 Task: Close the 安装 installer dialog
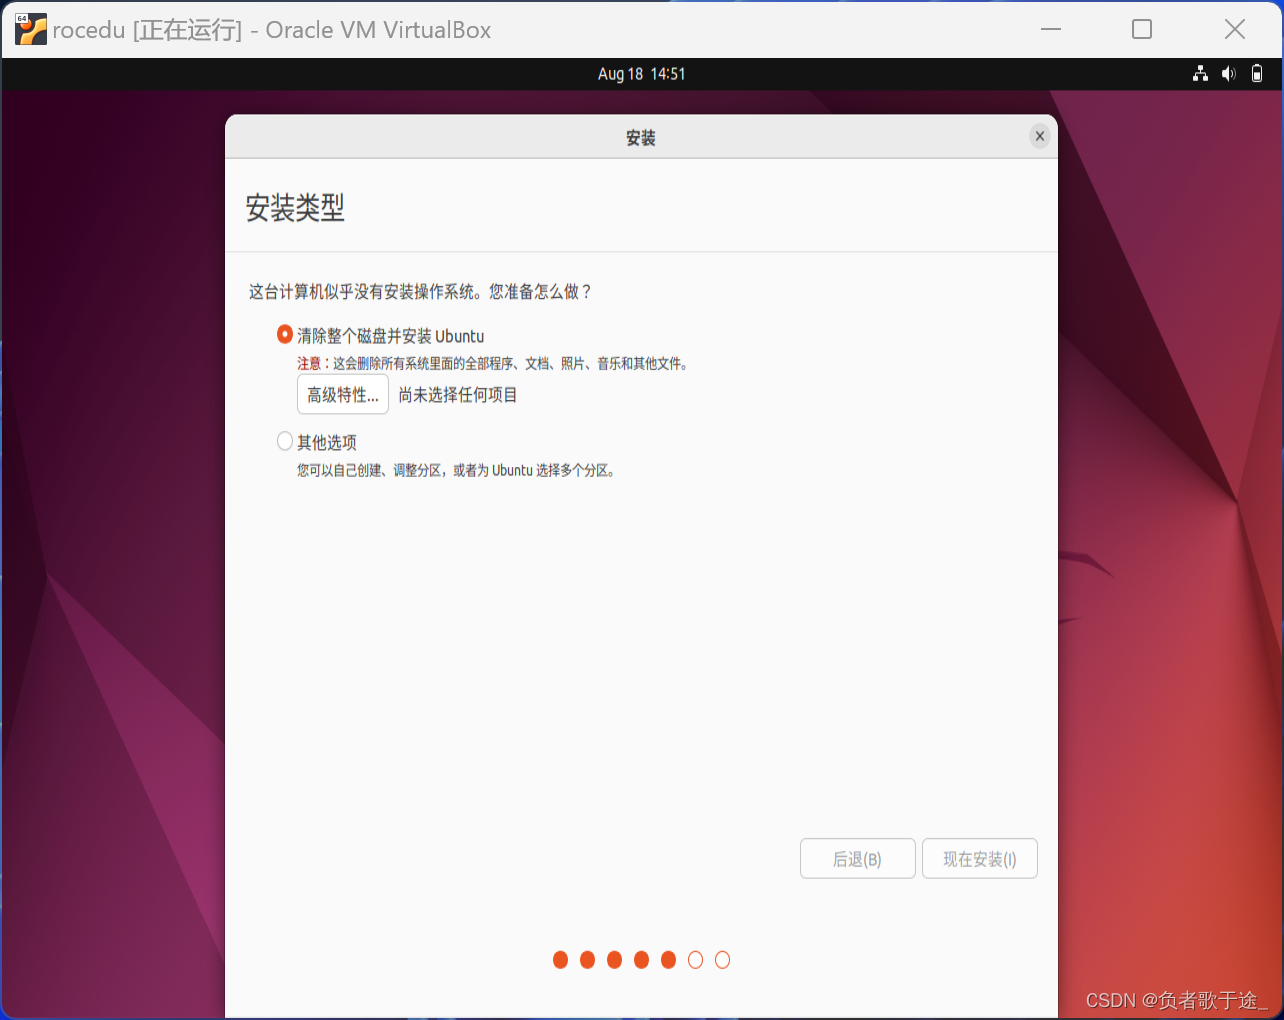pyautogui.click(x=1040, y=137)
